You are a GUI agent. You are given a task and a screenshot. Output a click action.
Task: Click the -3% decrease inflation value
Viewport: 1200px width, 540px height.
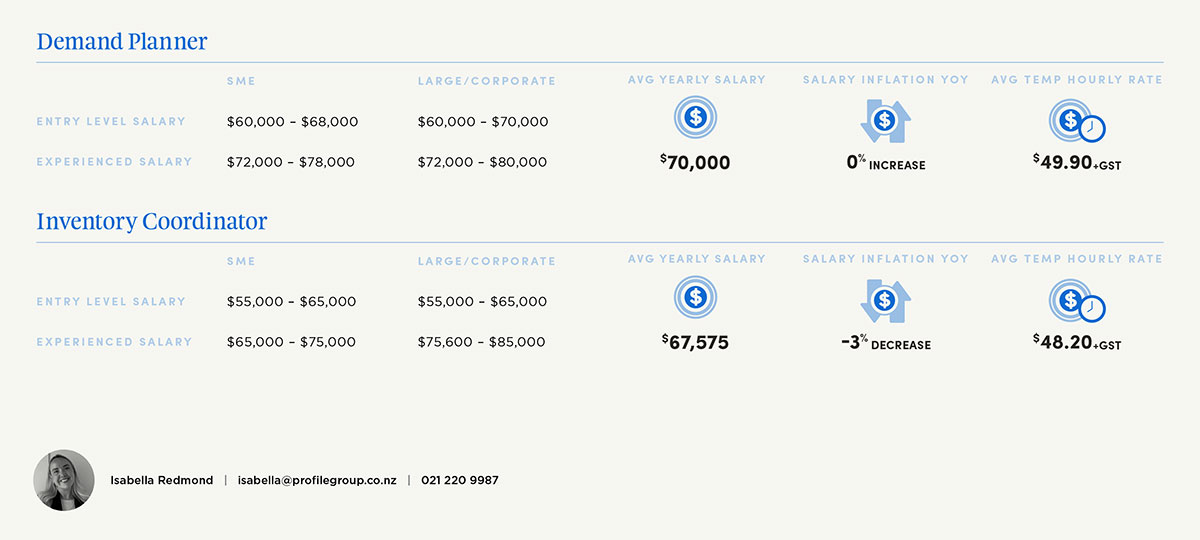point(885,343)
